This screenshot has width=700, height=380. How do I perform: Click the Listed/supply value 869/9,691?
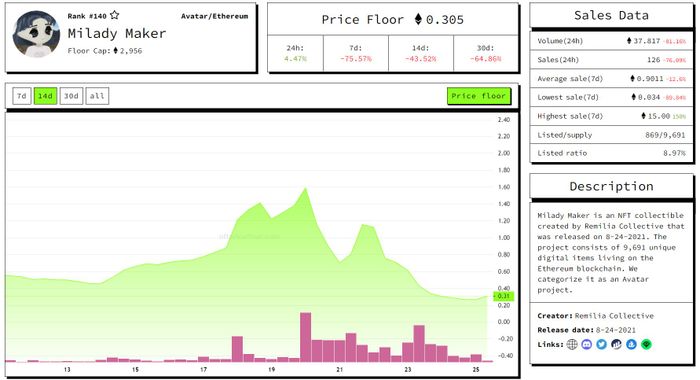[x=665, y=135]
